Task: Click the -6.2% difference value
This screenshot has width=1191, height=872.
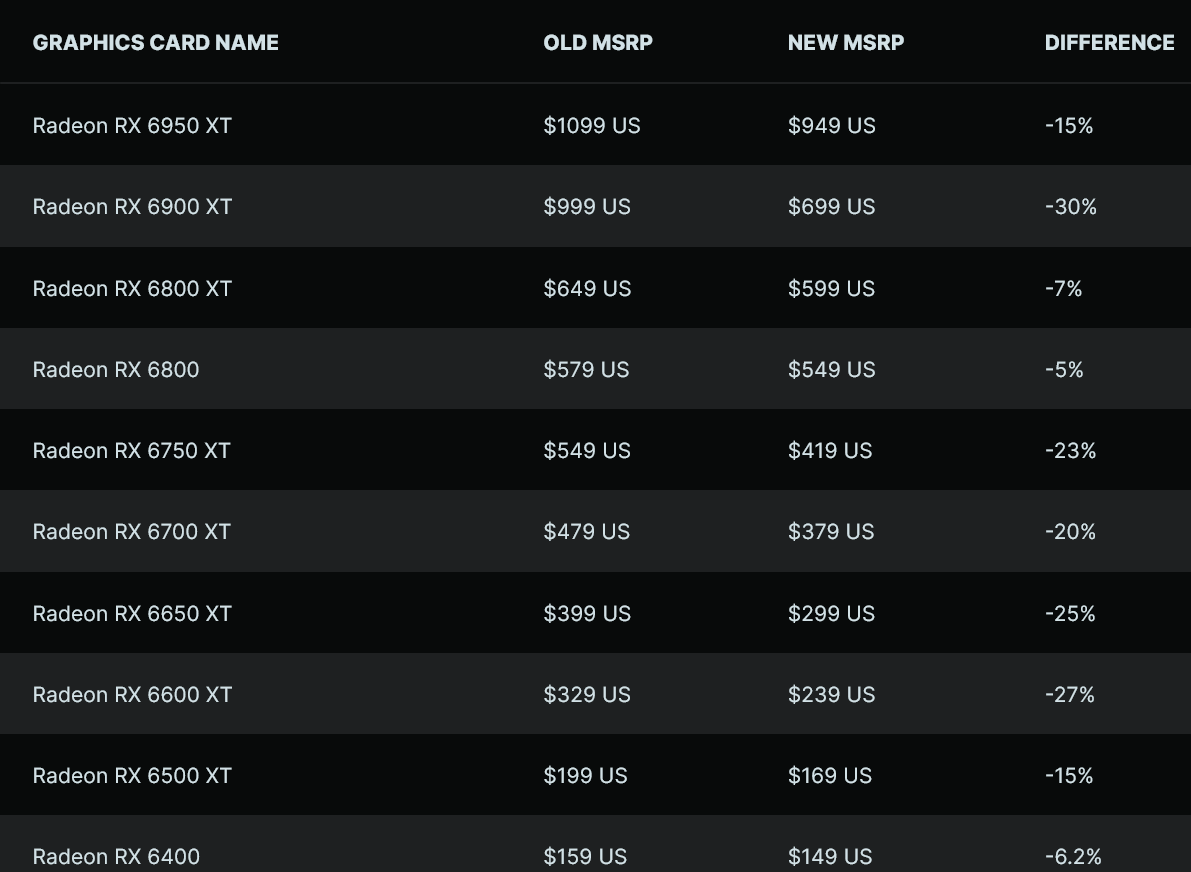Action: click(x=1073, y=857)
